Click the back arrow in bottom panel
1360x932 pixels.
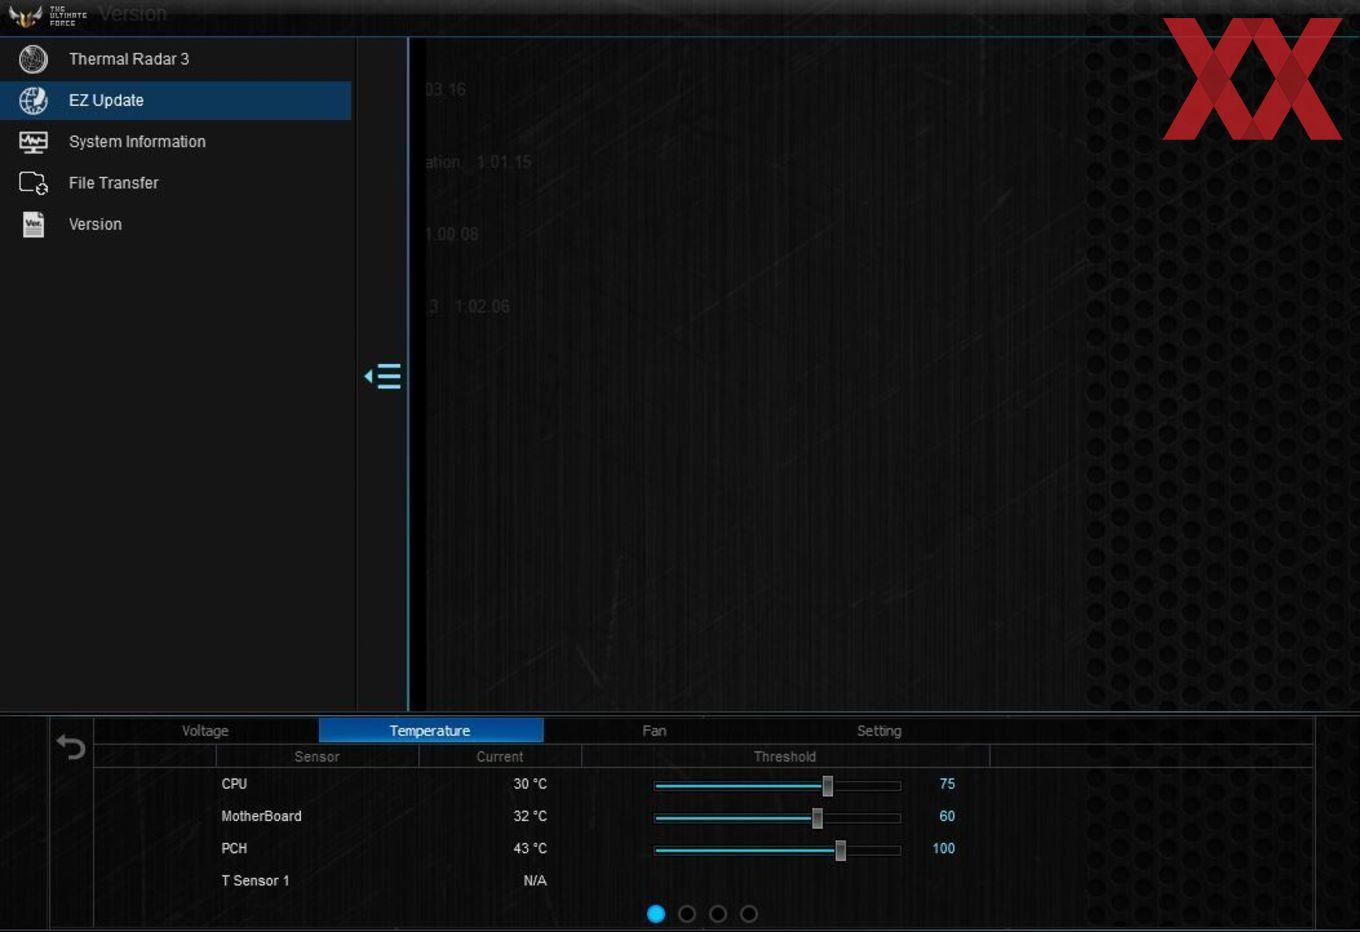click(71, 746)
